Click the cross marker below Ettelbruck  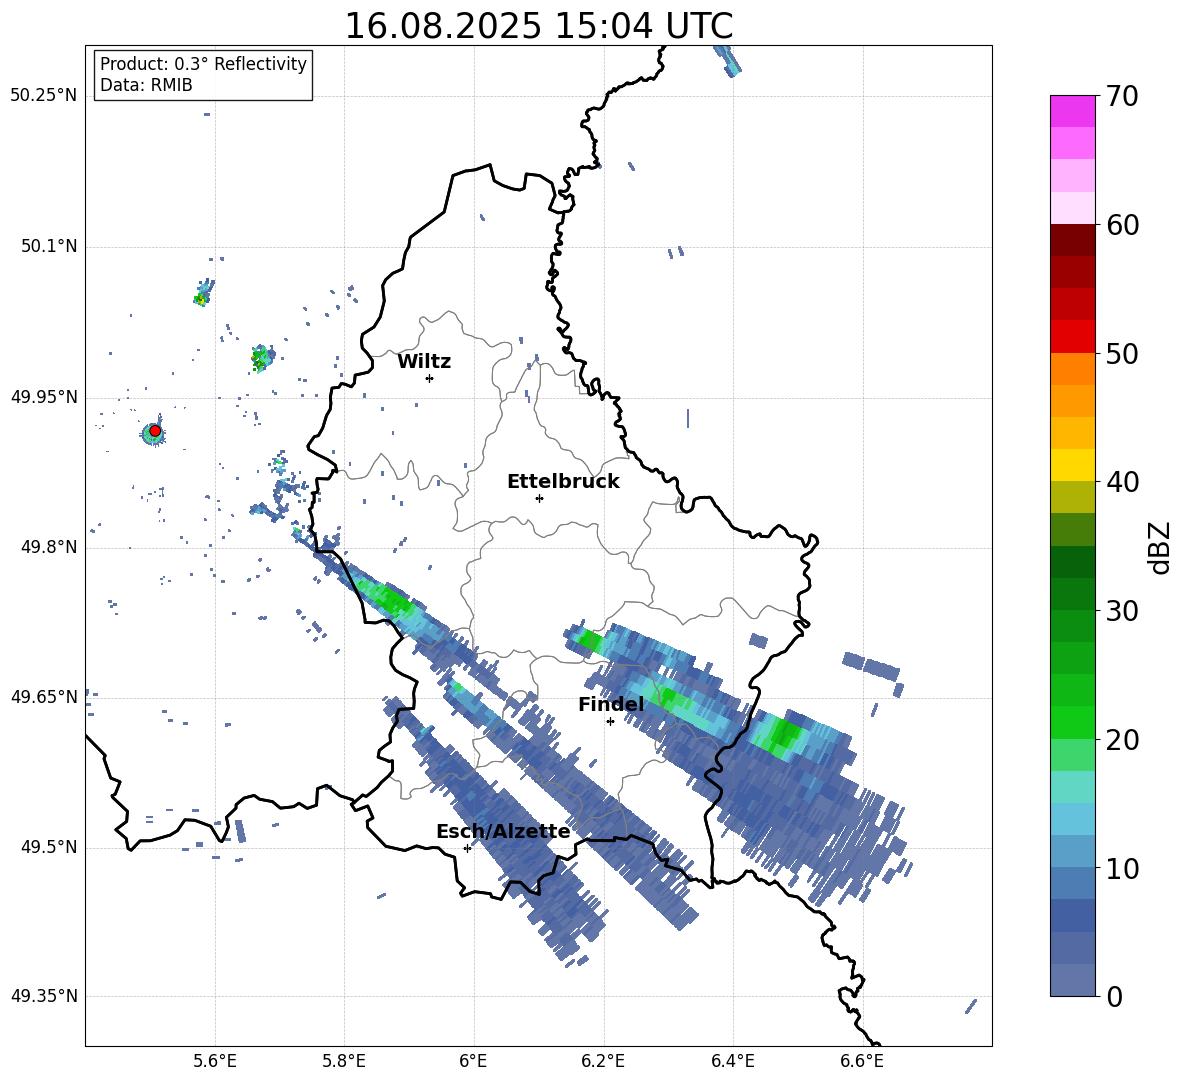pyautogui.click(x=539, y=498)
